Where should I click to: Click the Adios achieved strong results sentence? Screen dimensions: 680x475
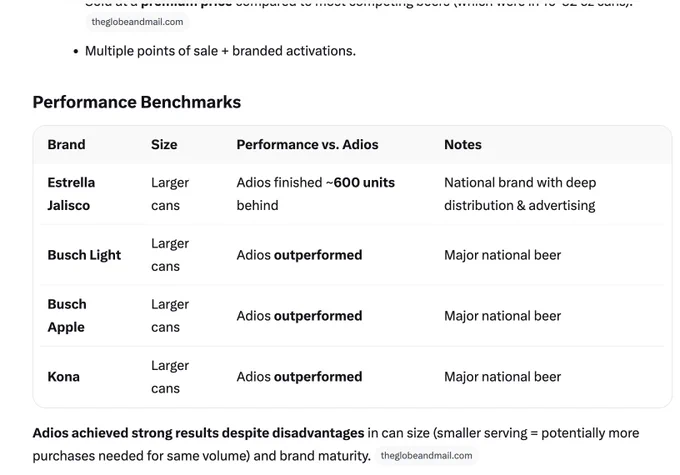click(x=336, y=444)
